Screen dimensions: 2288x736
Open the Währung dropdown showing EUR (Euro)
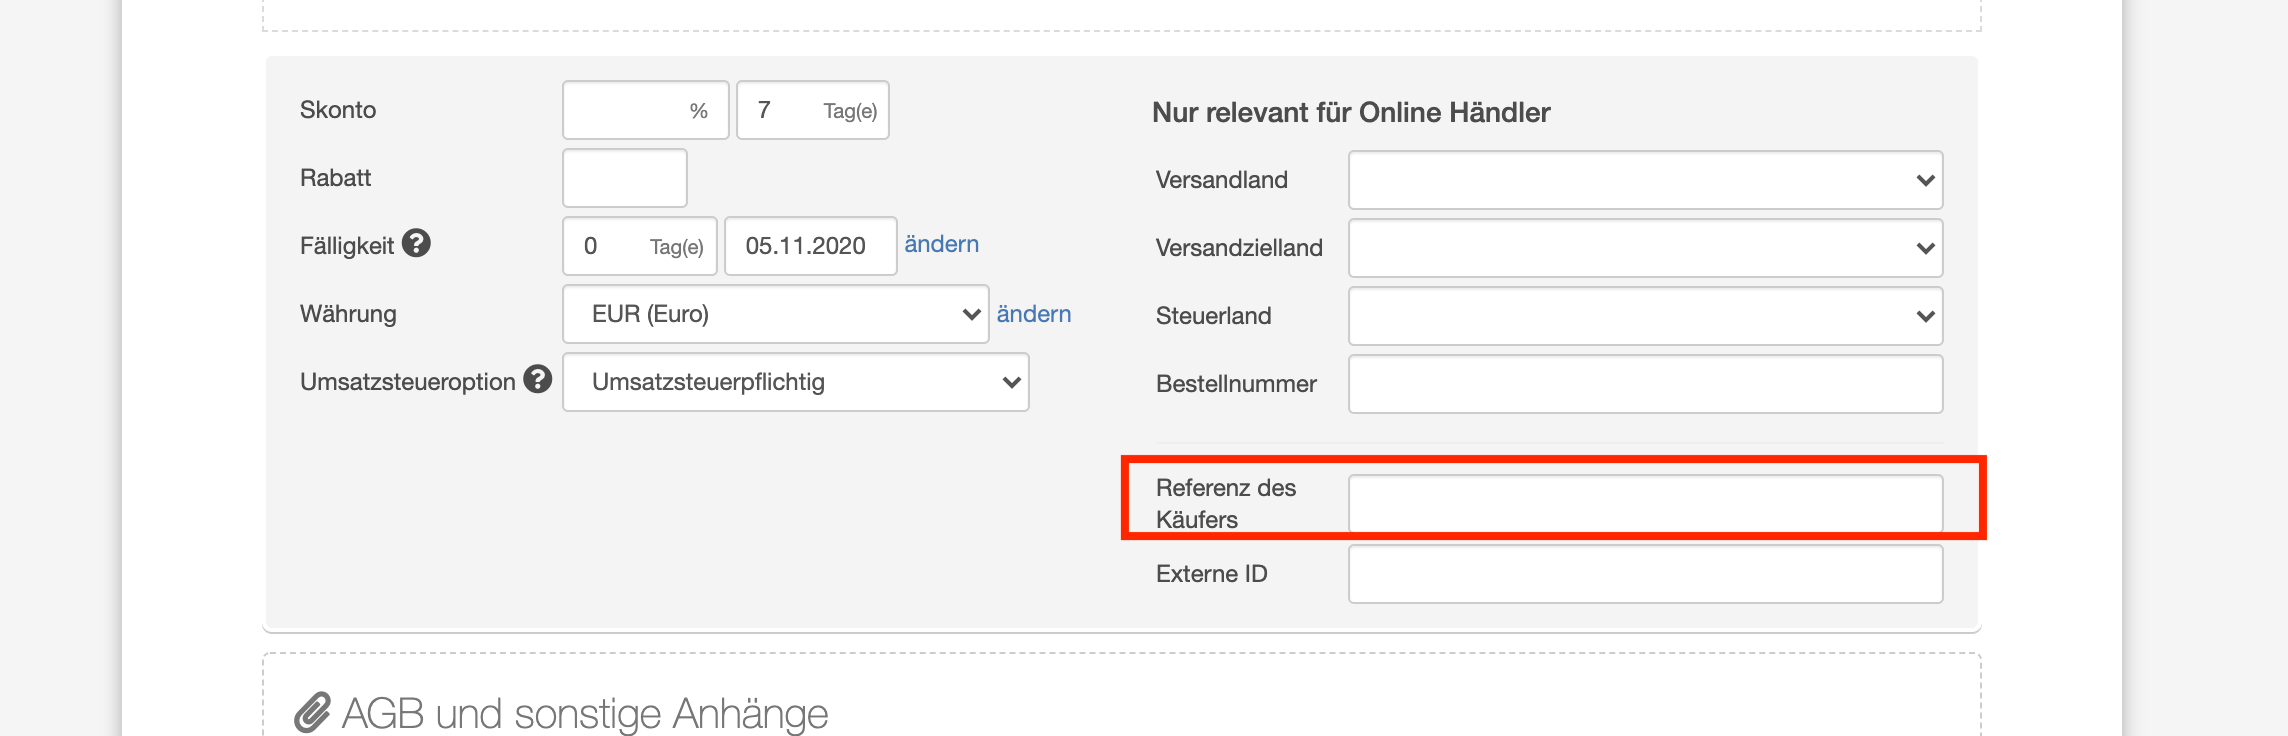click(x=775, y=314)
